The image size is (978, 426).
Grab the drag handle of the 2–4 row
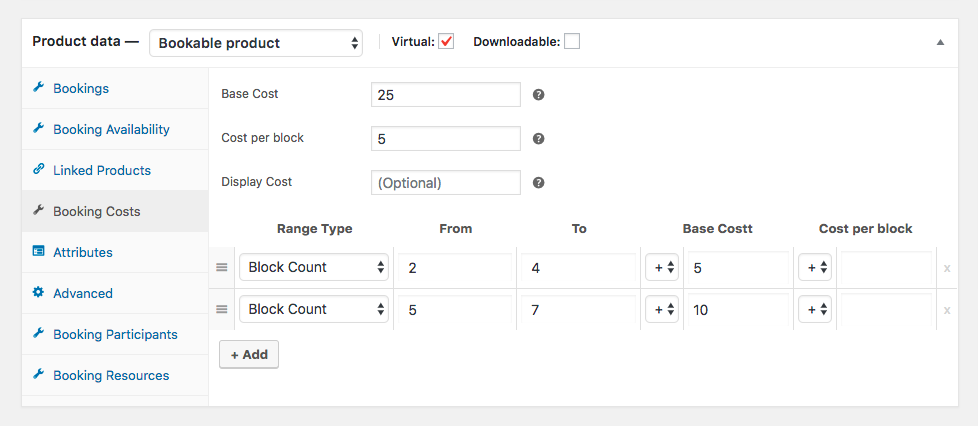[221, 267]
